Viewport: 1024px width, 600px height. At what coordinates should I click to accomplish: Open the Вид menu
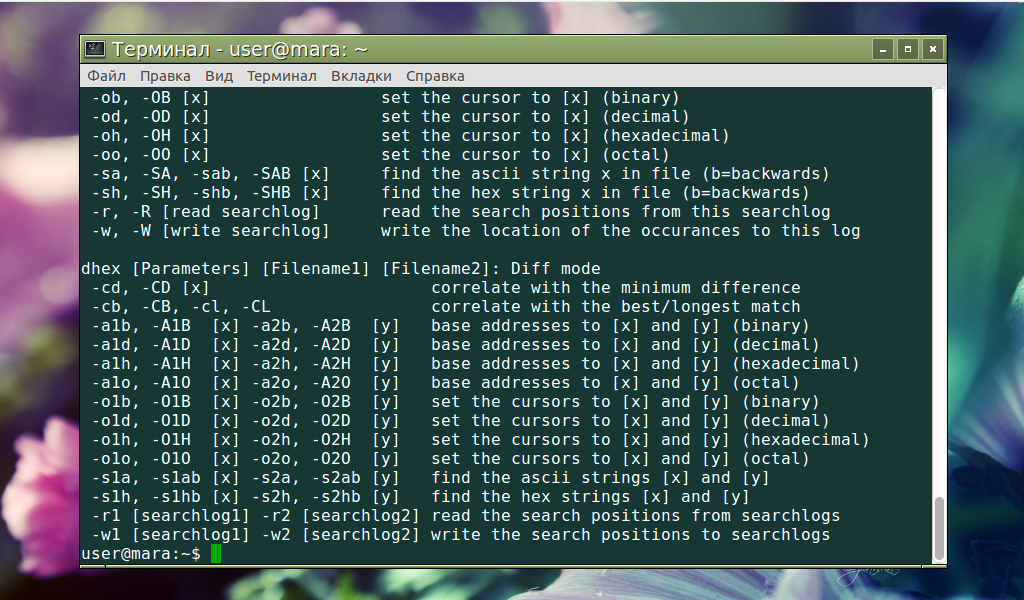tap(219, 76)
